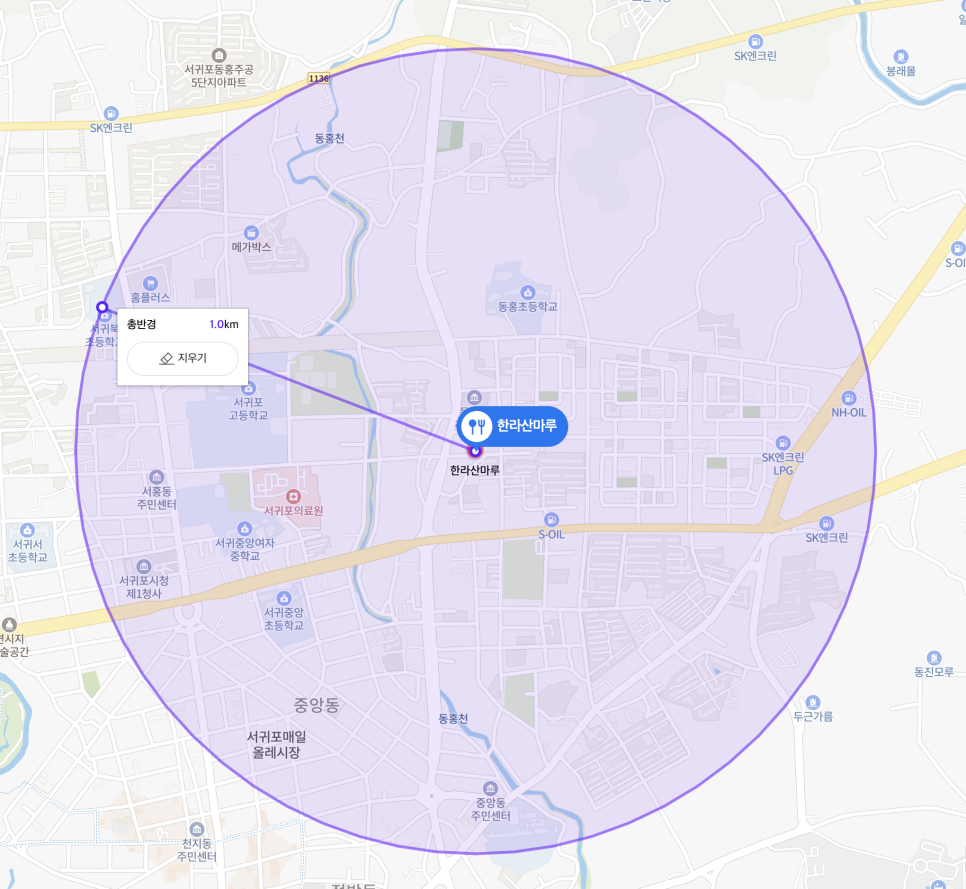
Task: Select the 서귀중앙여자 중학교 icon
Action: click(x=245, y=529)
